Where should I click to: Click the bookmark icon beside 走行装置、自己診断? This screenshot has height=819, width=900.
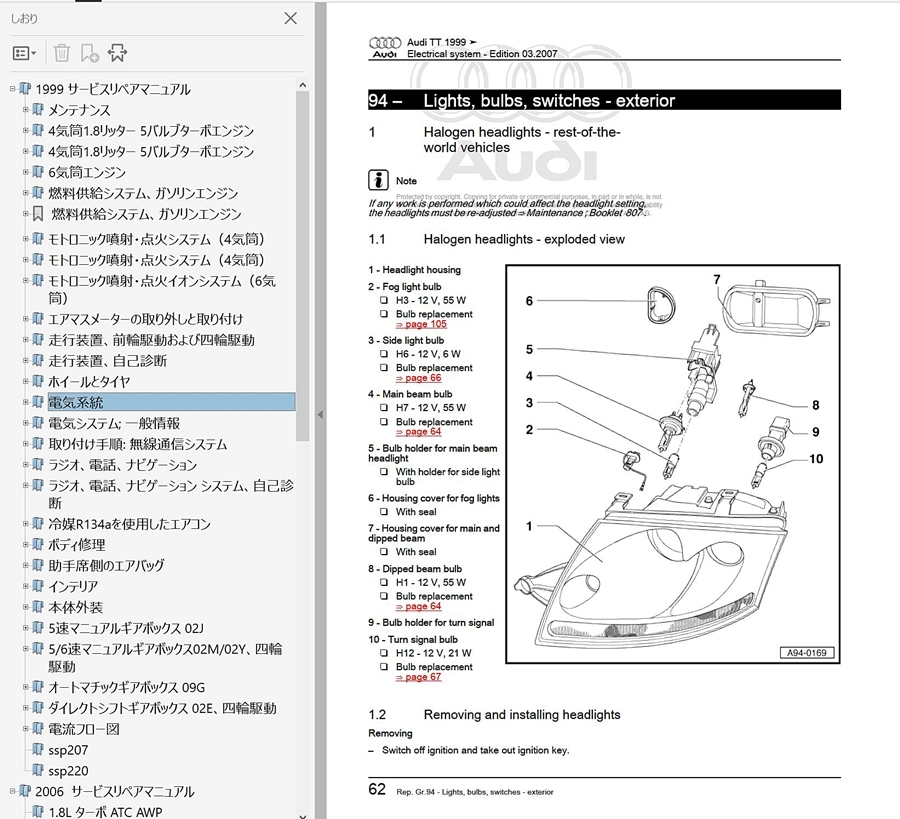point(38,360)
